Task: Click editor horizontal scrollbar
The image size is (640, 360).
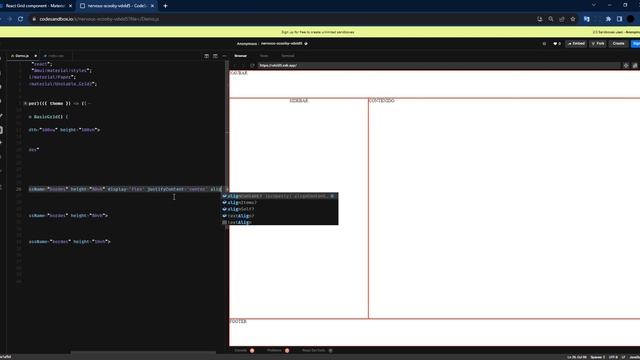Action: point(143,352)
